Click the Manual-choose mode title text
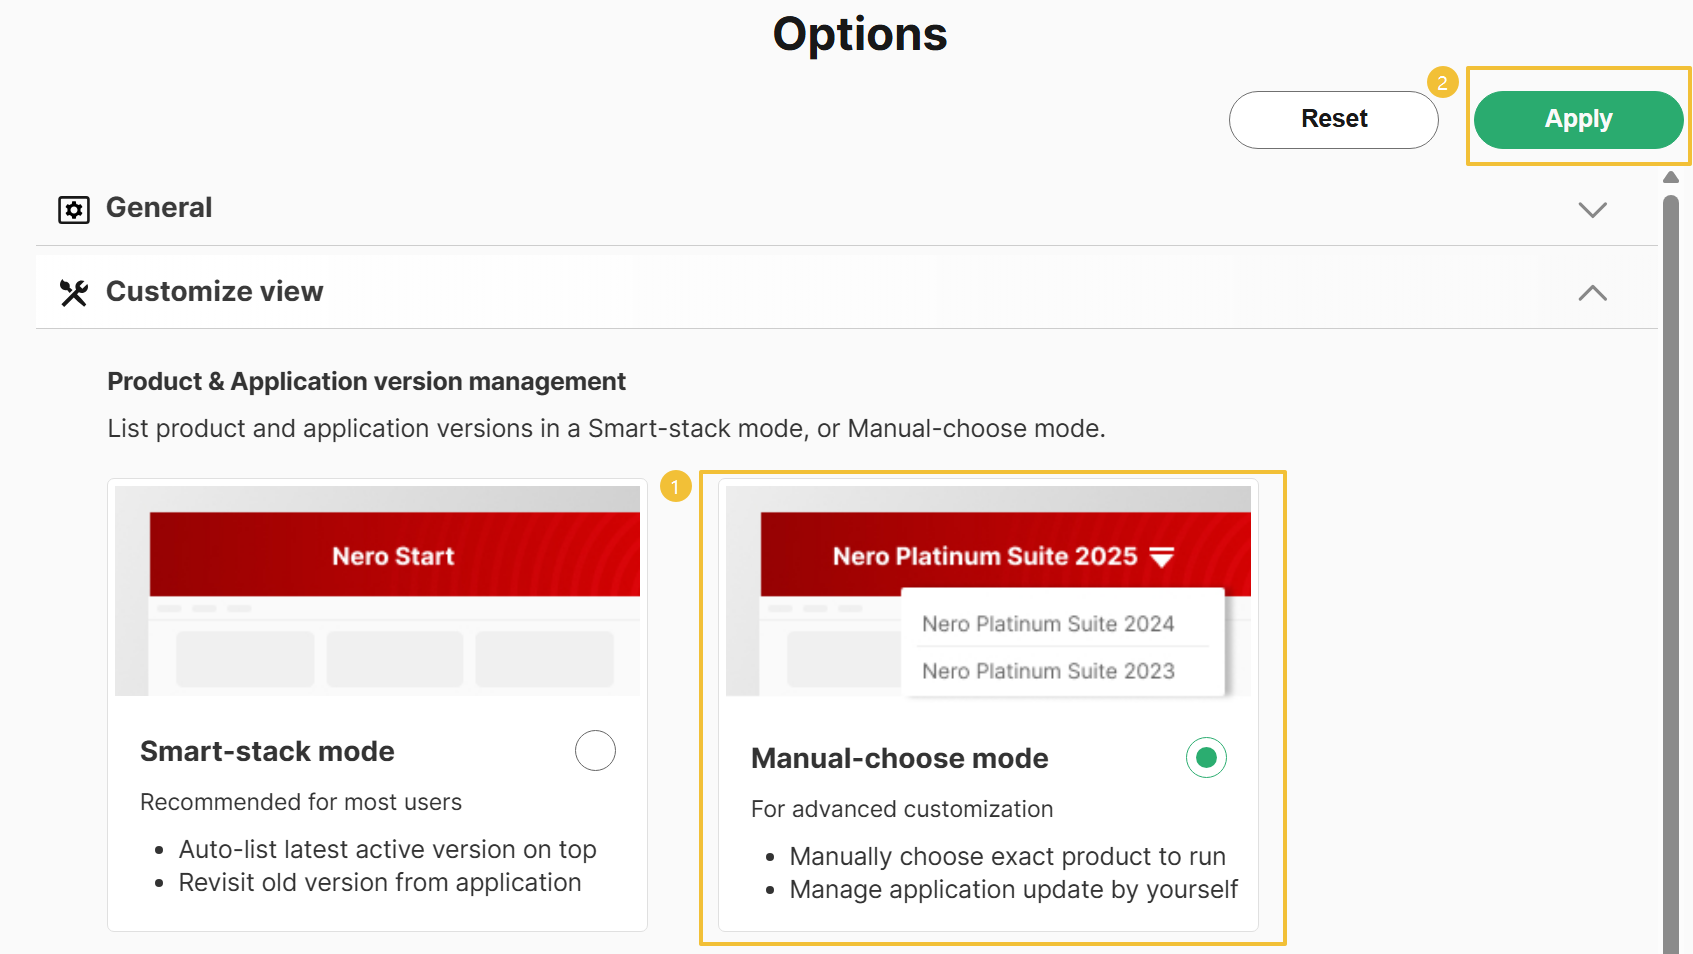 coord(899,758)
